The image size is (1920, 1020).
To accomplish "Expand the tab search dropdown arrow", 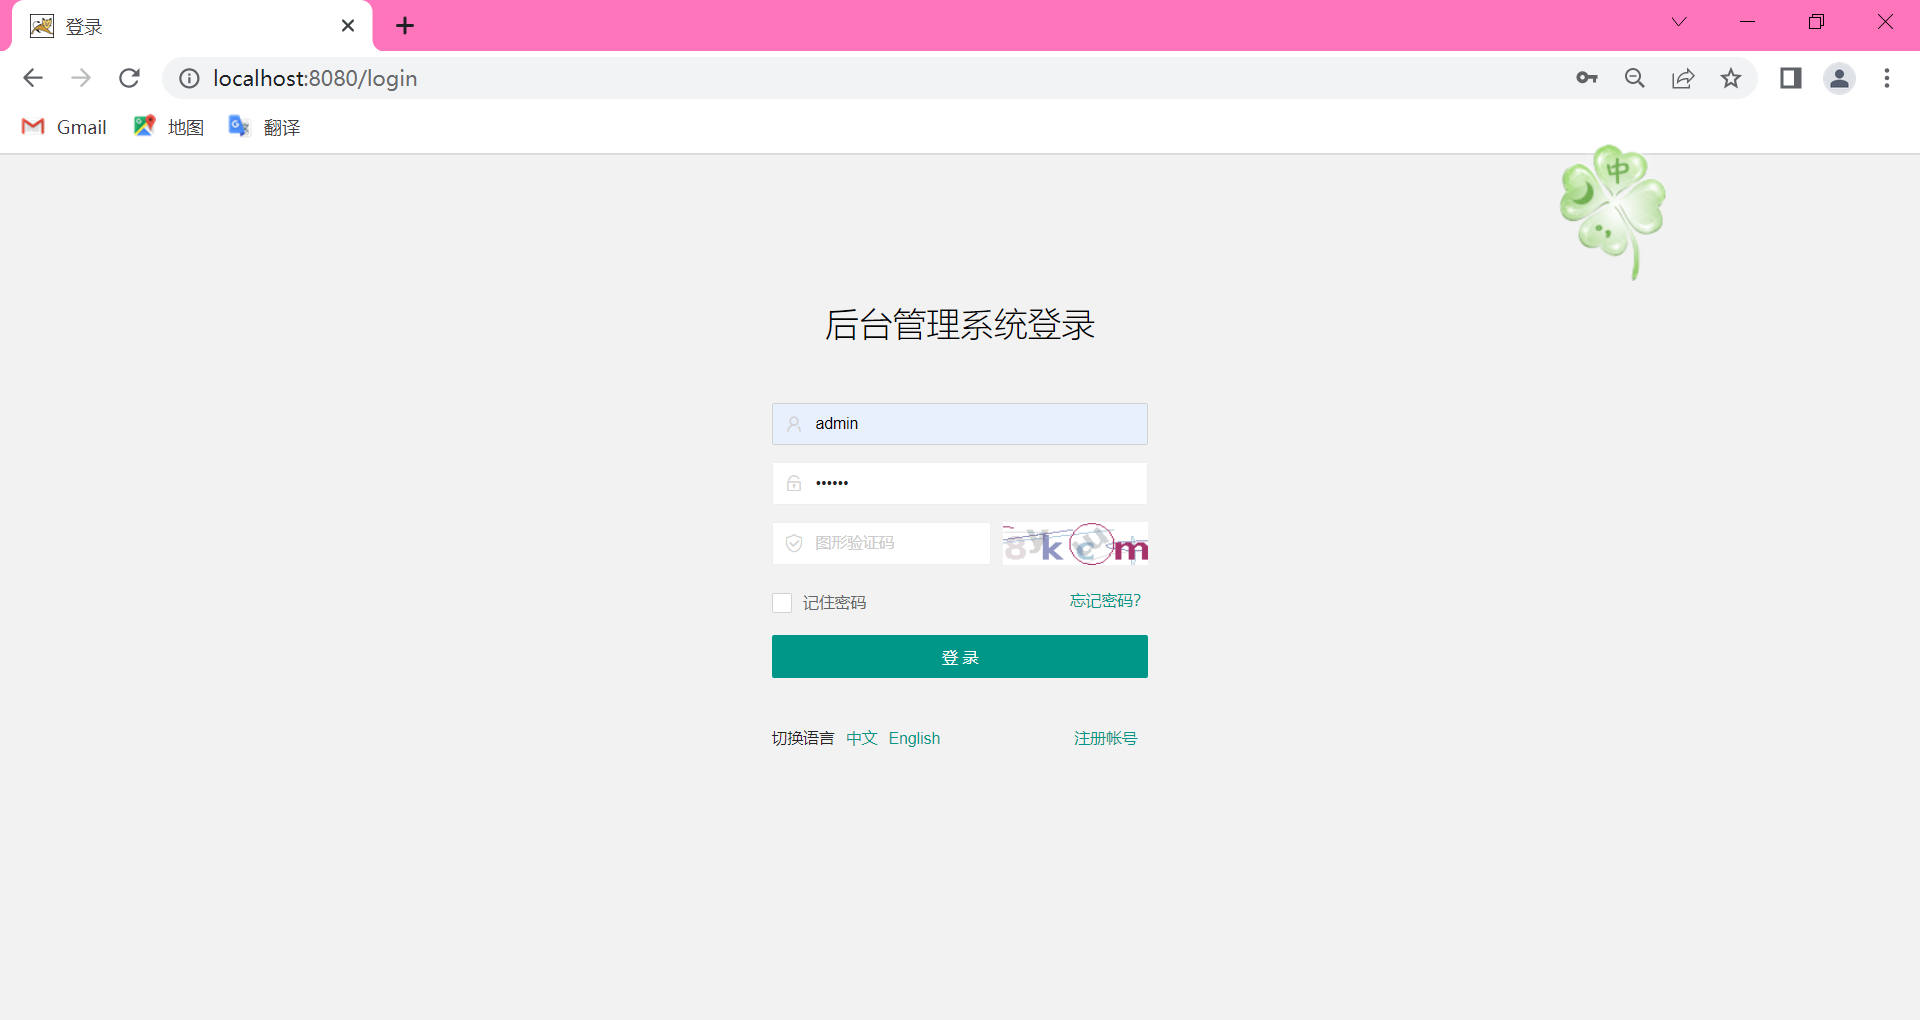I will tap(1679, 22).
